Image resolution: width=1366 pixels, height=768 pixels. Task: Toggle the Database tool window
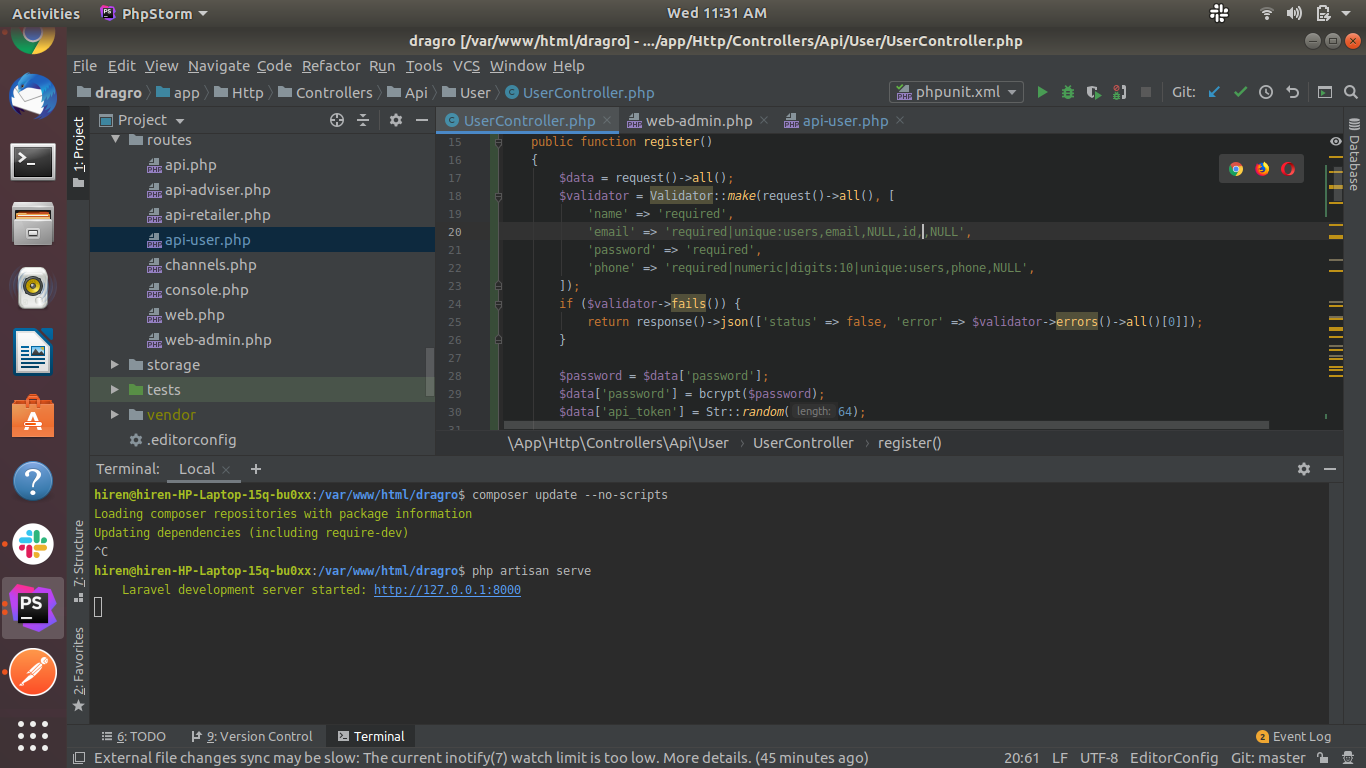click(1354, 155)
